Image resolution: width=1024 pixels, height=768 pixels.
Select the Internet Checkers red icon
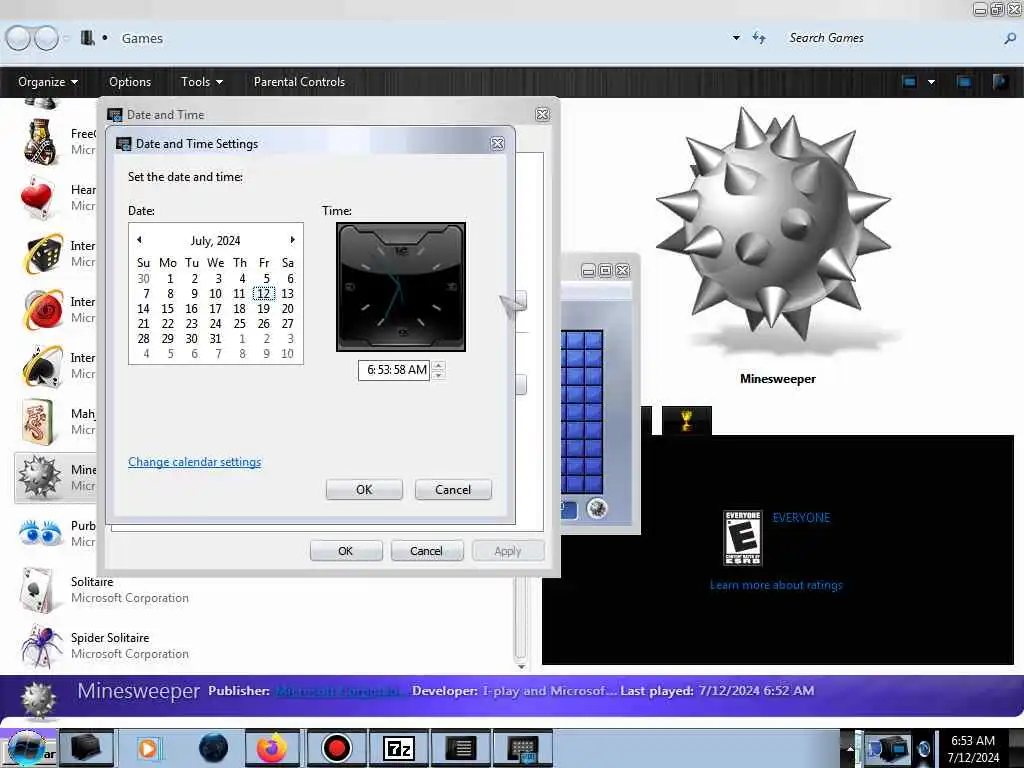(43, 310)
